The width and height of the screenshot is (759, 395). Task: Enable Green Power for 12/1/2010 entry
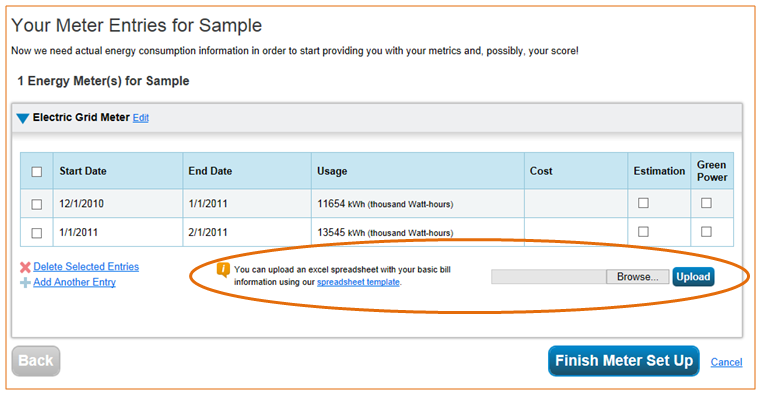tap(706, 203)
